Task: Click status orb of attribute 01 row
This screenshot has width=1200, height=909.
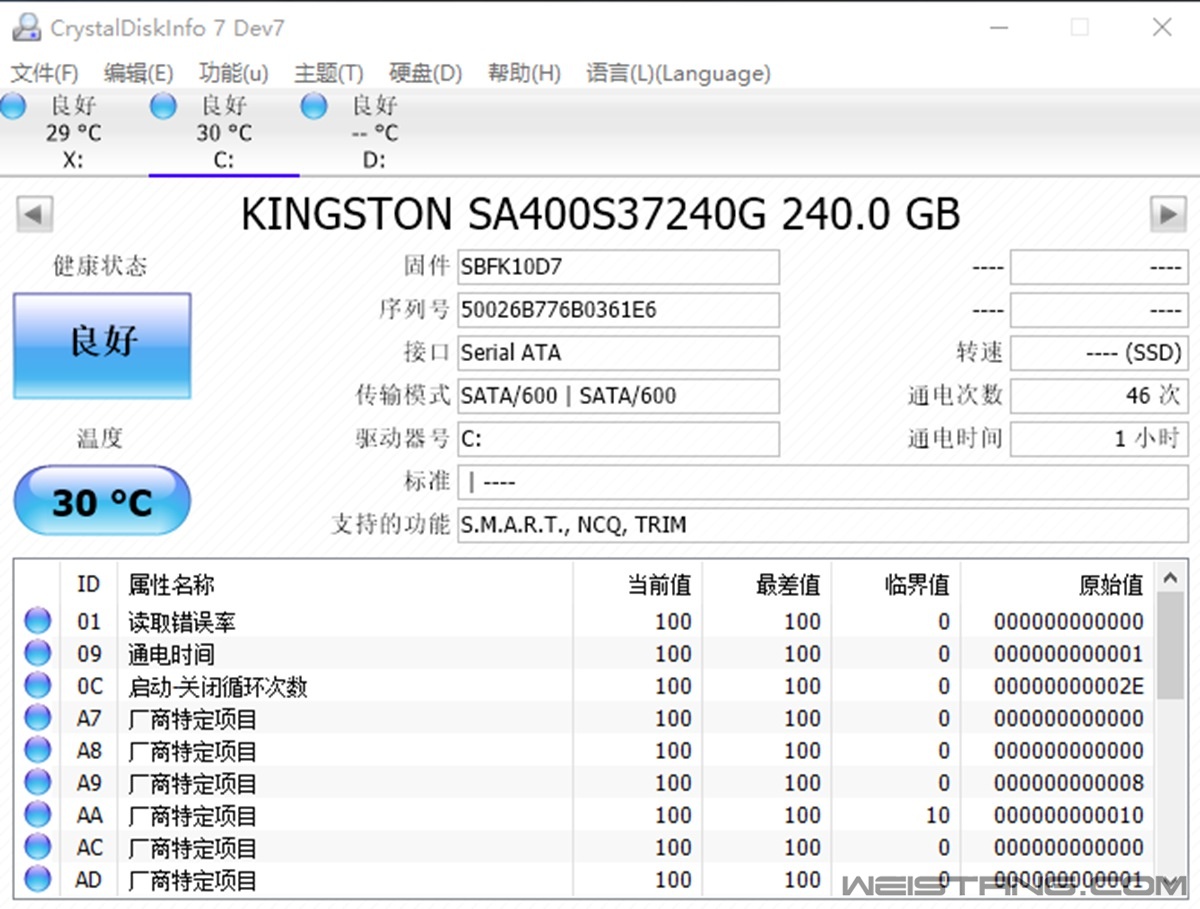Action: click(x=38, y=621)
